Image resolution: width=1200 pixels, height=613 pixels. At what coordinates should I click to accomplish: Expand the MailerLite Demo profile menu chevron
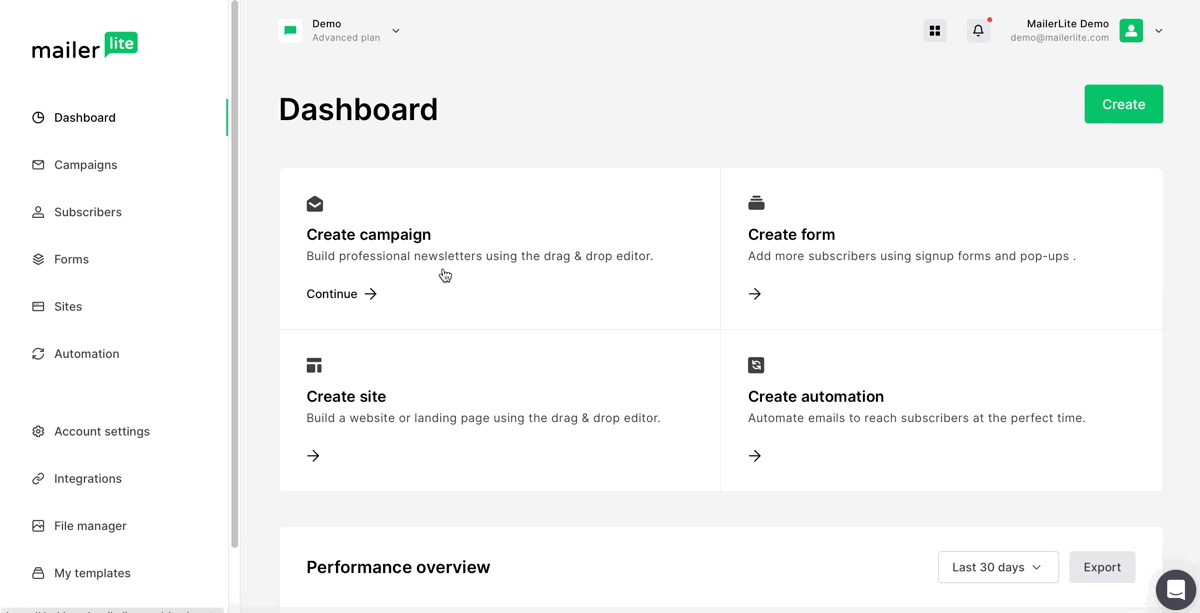[1159, 31]
